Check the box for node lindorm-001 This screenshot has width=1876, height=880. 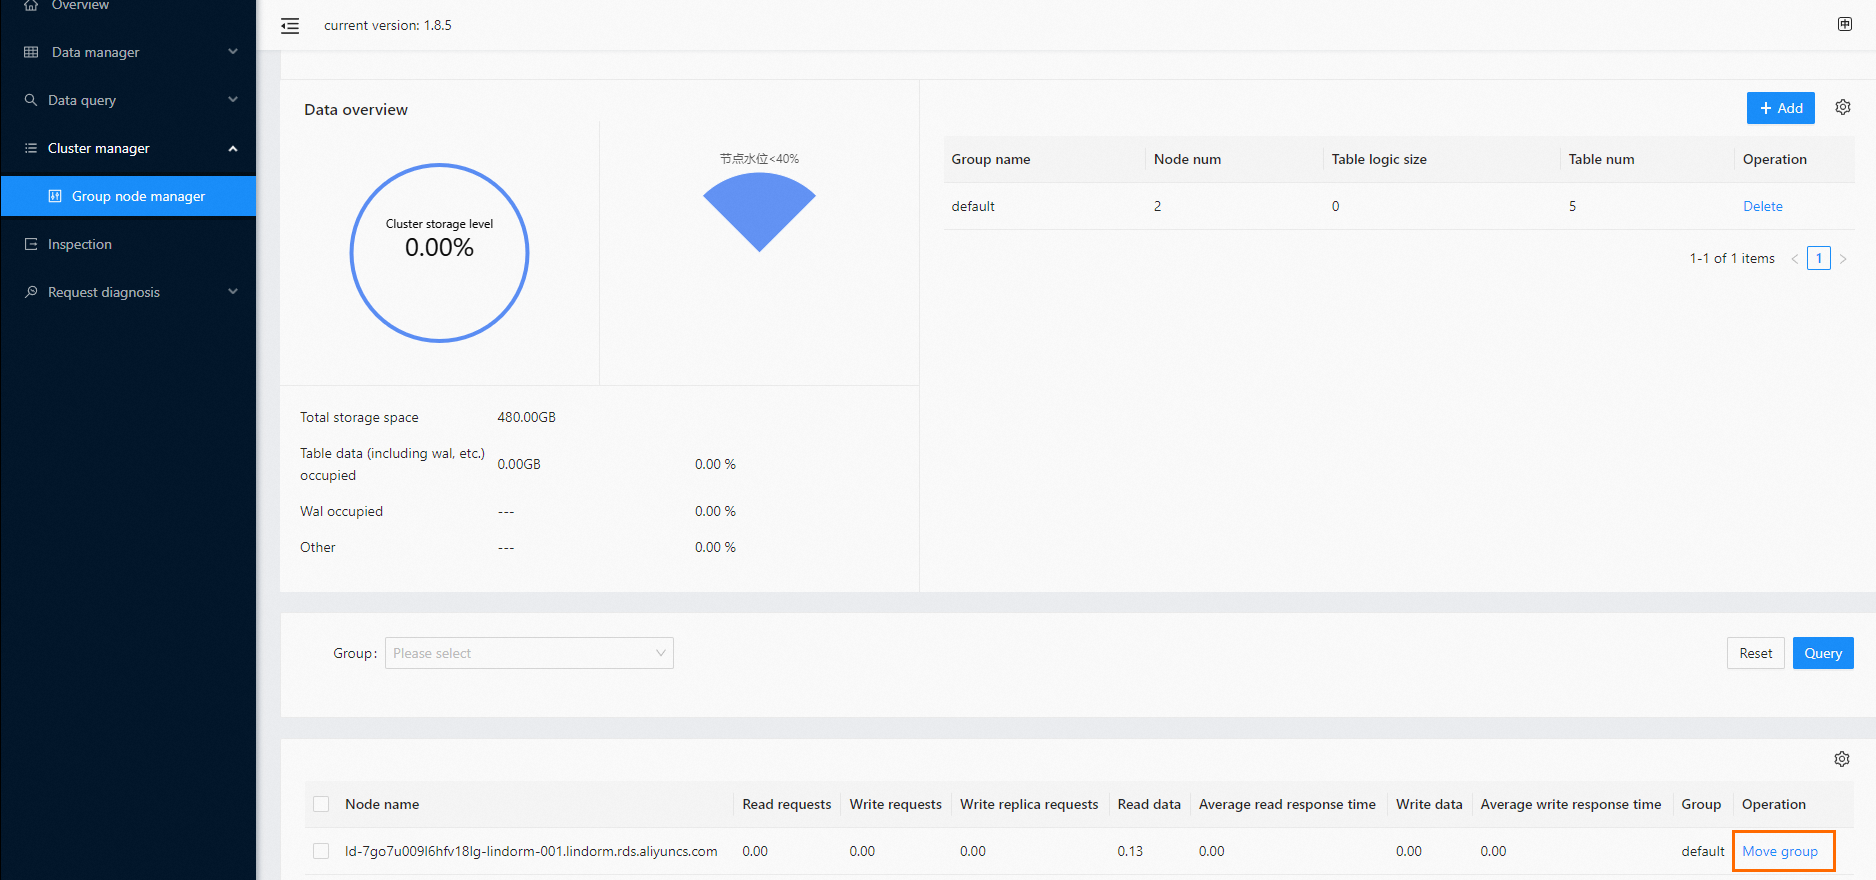click(321, 851)
